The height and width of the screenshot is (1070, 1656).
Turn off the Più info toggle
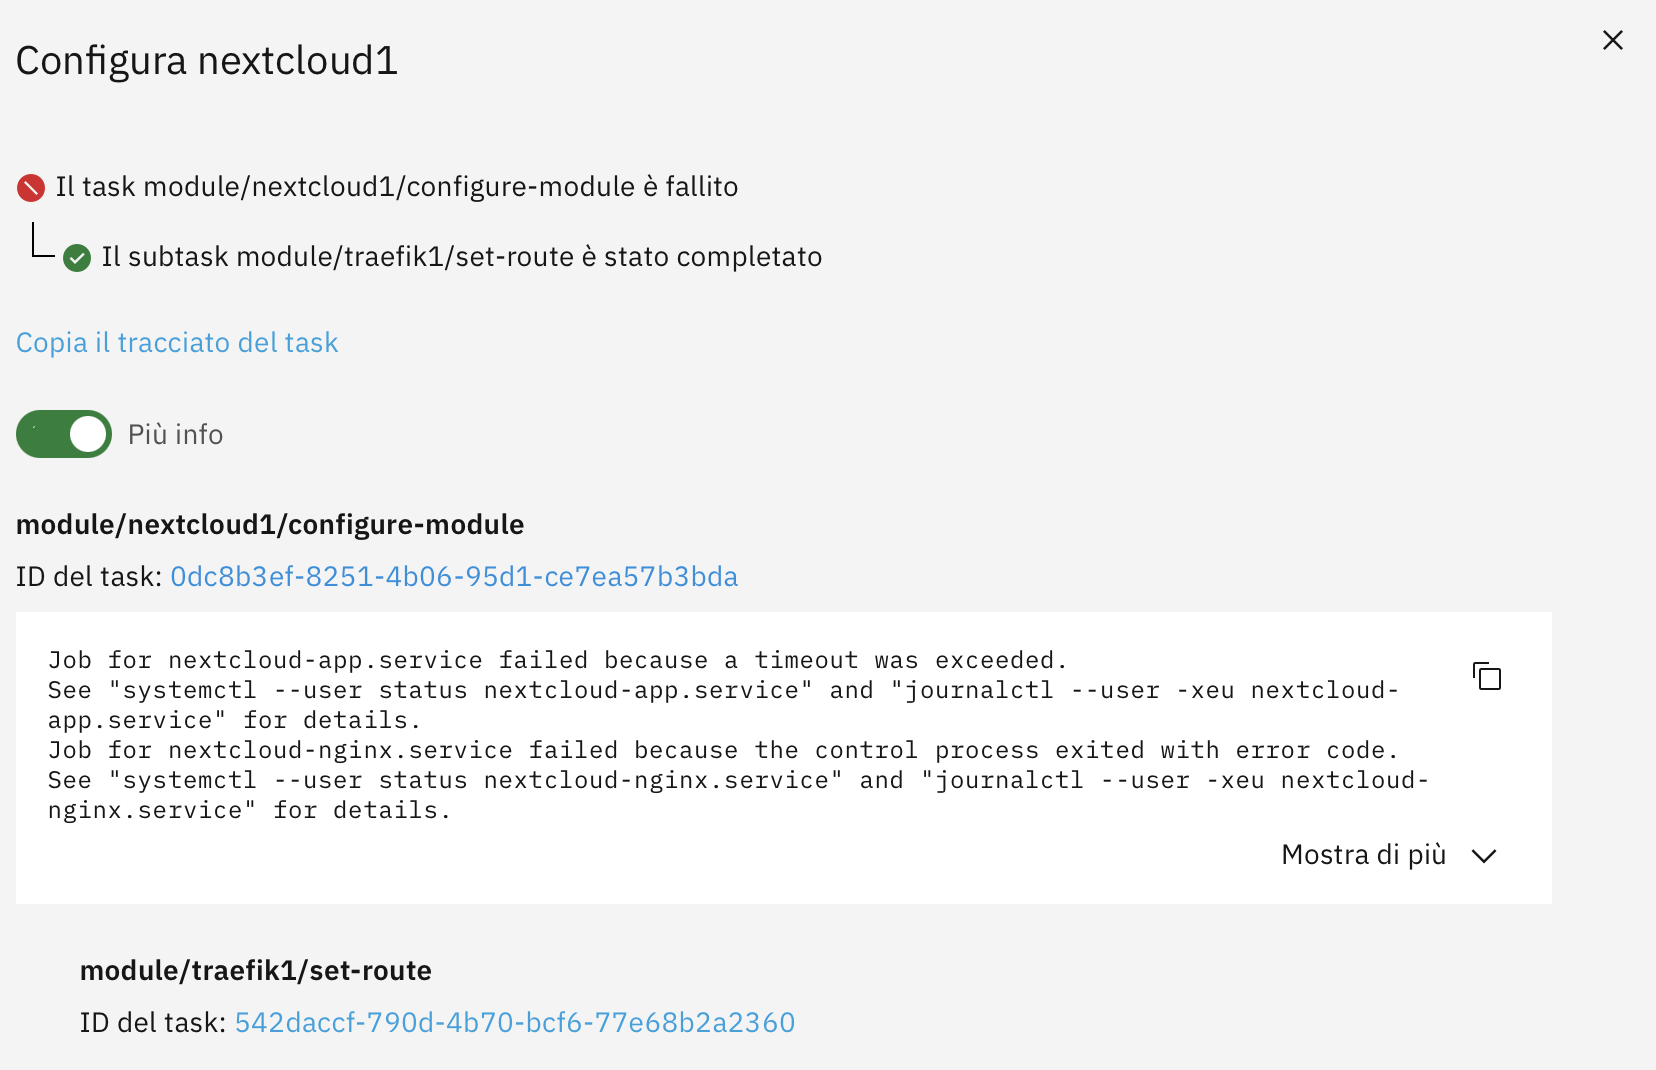(64, 434)
